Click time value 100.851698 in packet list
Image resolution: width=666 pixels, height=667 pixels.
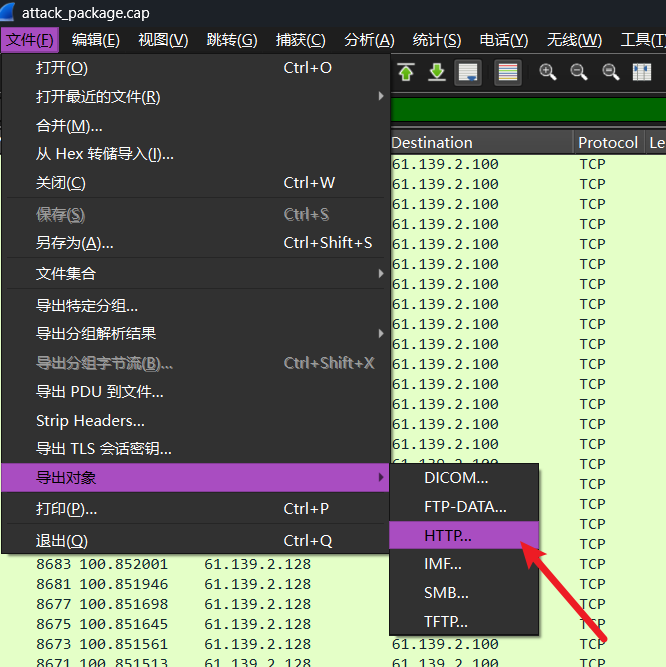(x=124, y=604)
